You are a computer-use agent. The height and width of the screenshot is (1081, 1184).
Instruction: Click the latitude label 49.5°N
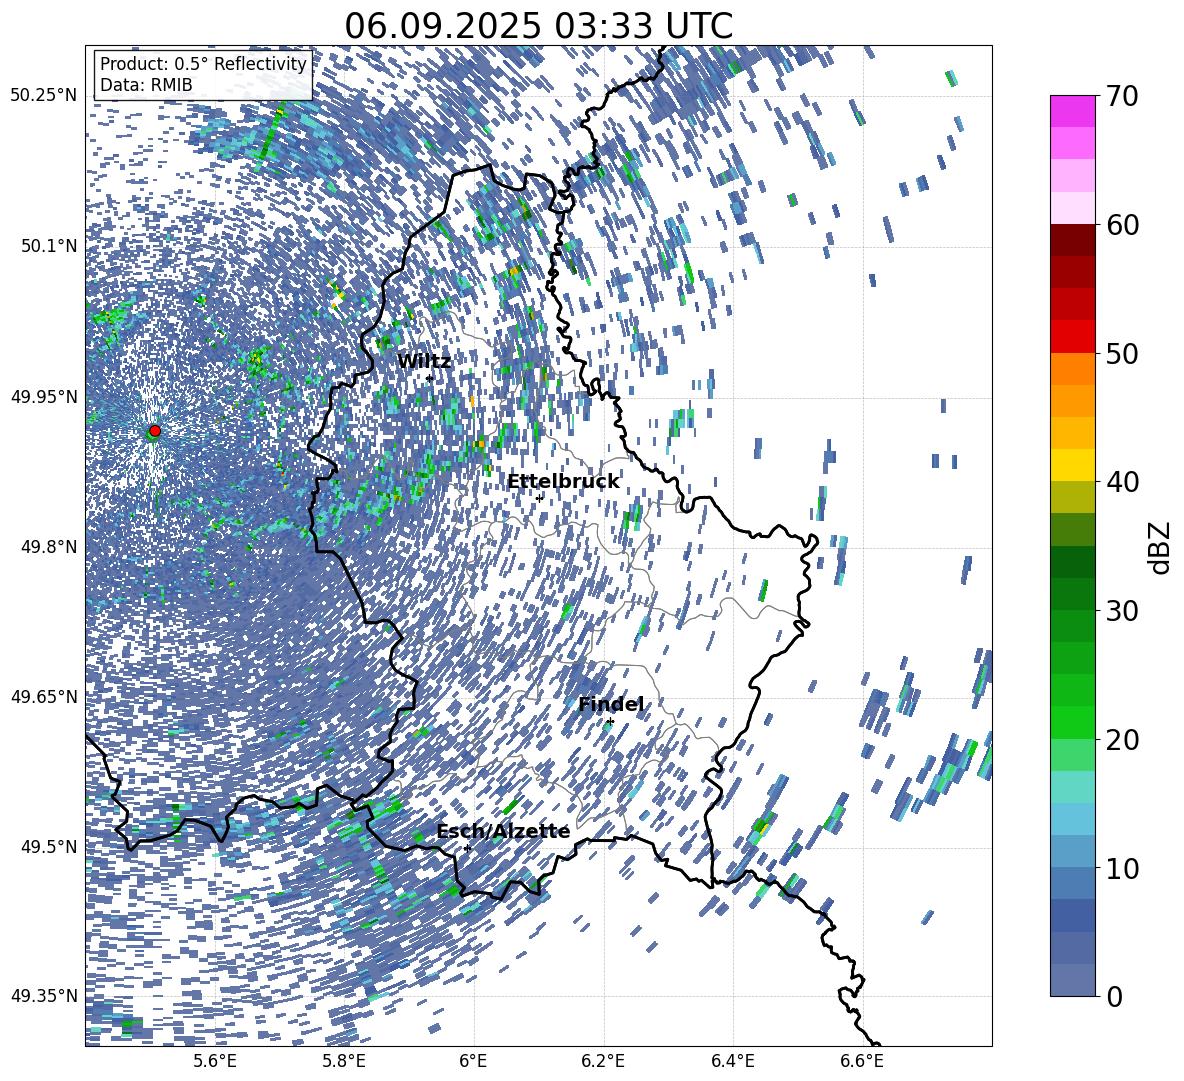tap(48, 847)
